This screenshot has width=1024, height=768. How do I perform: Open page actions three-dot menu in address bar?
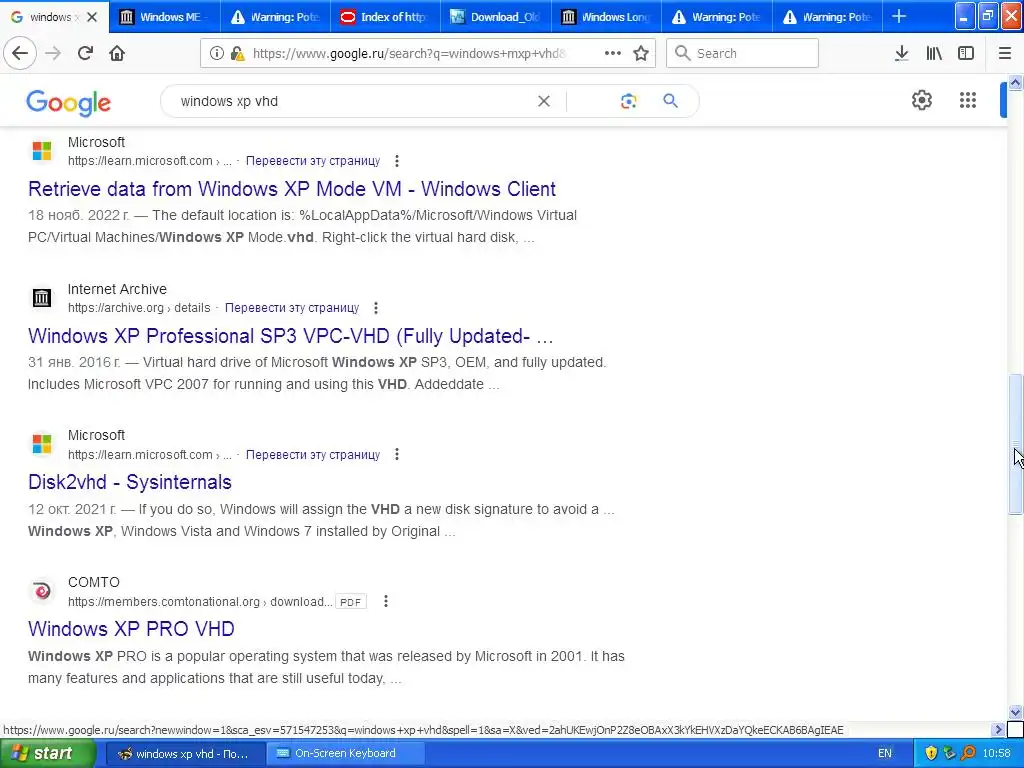point(613,53)
